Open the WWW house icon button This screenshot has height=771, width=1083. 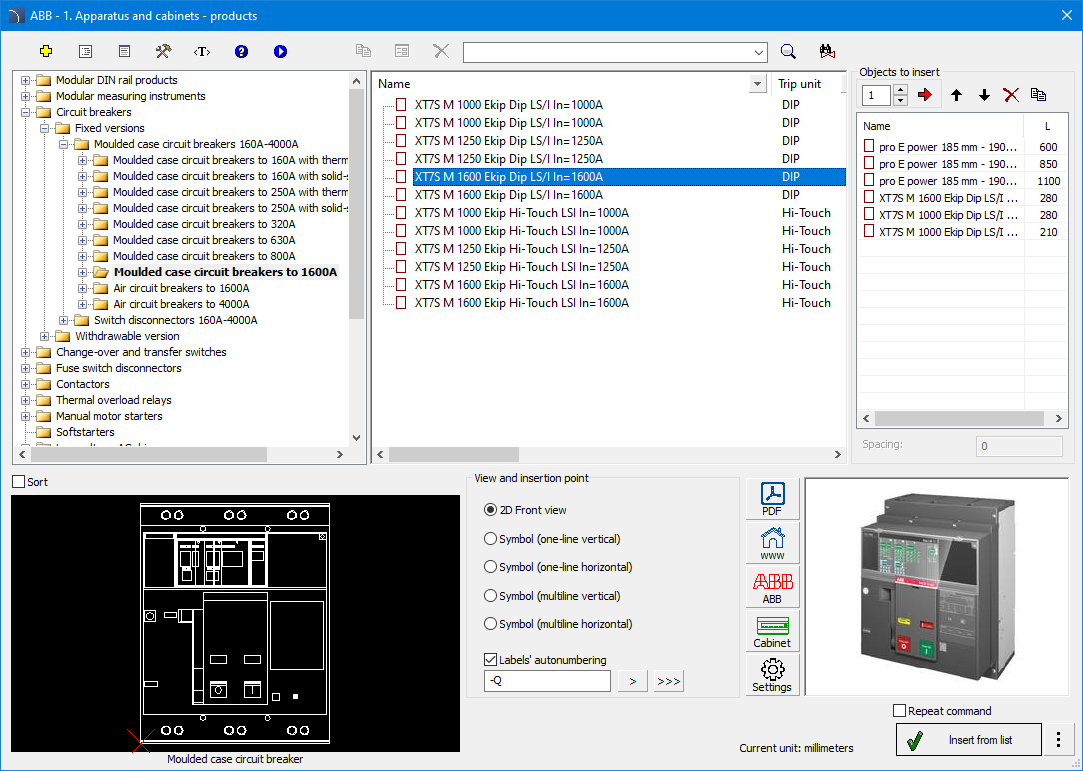tap(772, 542)
